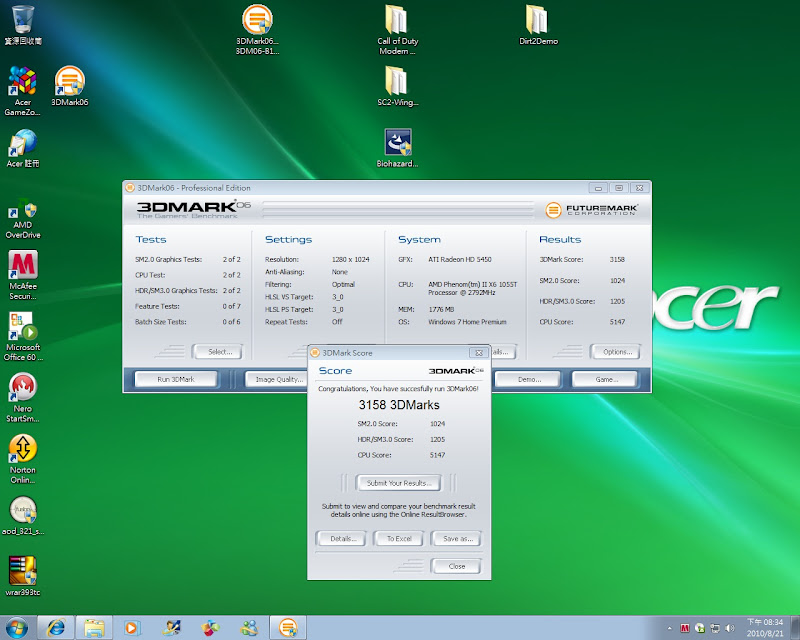Switch to 3DMark06 taskbar button

(288, 628)
